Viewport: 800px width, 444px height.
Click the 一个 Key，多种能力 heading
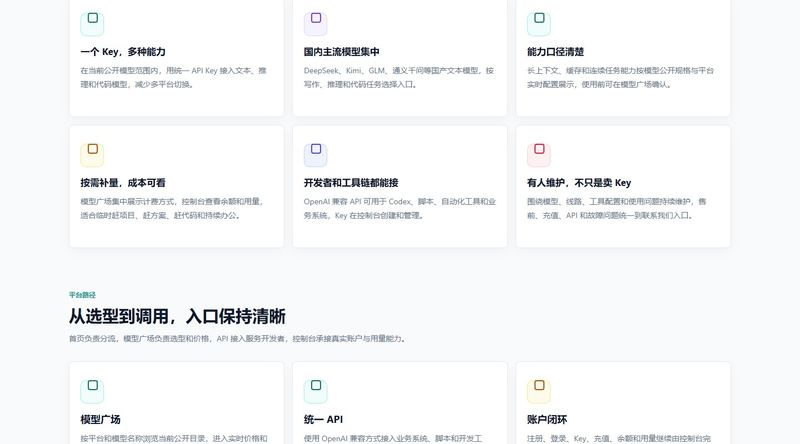(x=123, y=52)
